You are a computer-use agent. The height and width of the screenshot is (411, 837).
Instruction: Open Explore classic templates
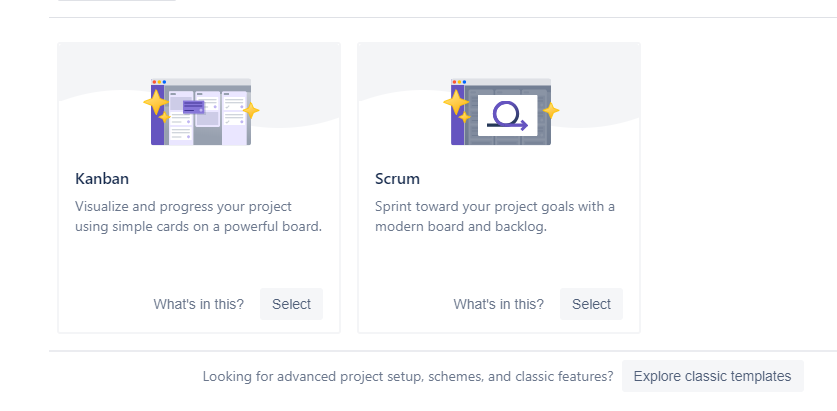pos(713,376)
